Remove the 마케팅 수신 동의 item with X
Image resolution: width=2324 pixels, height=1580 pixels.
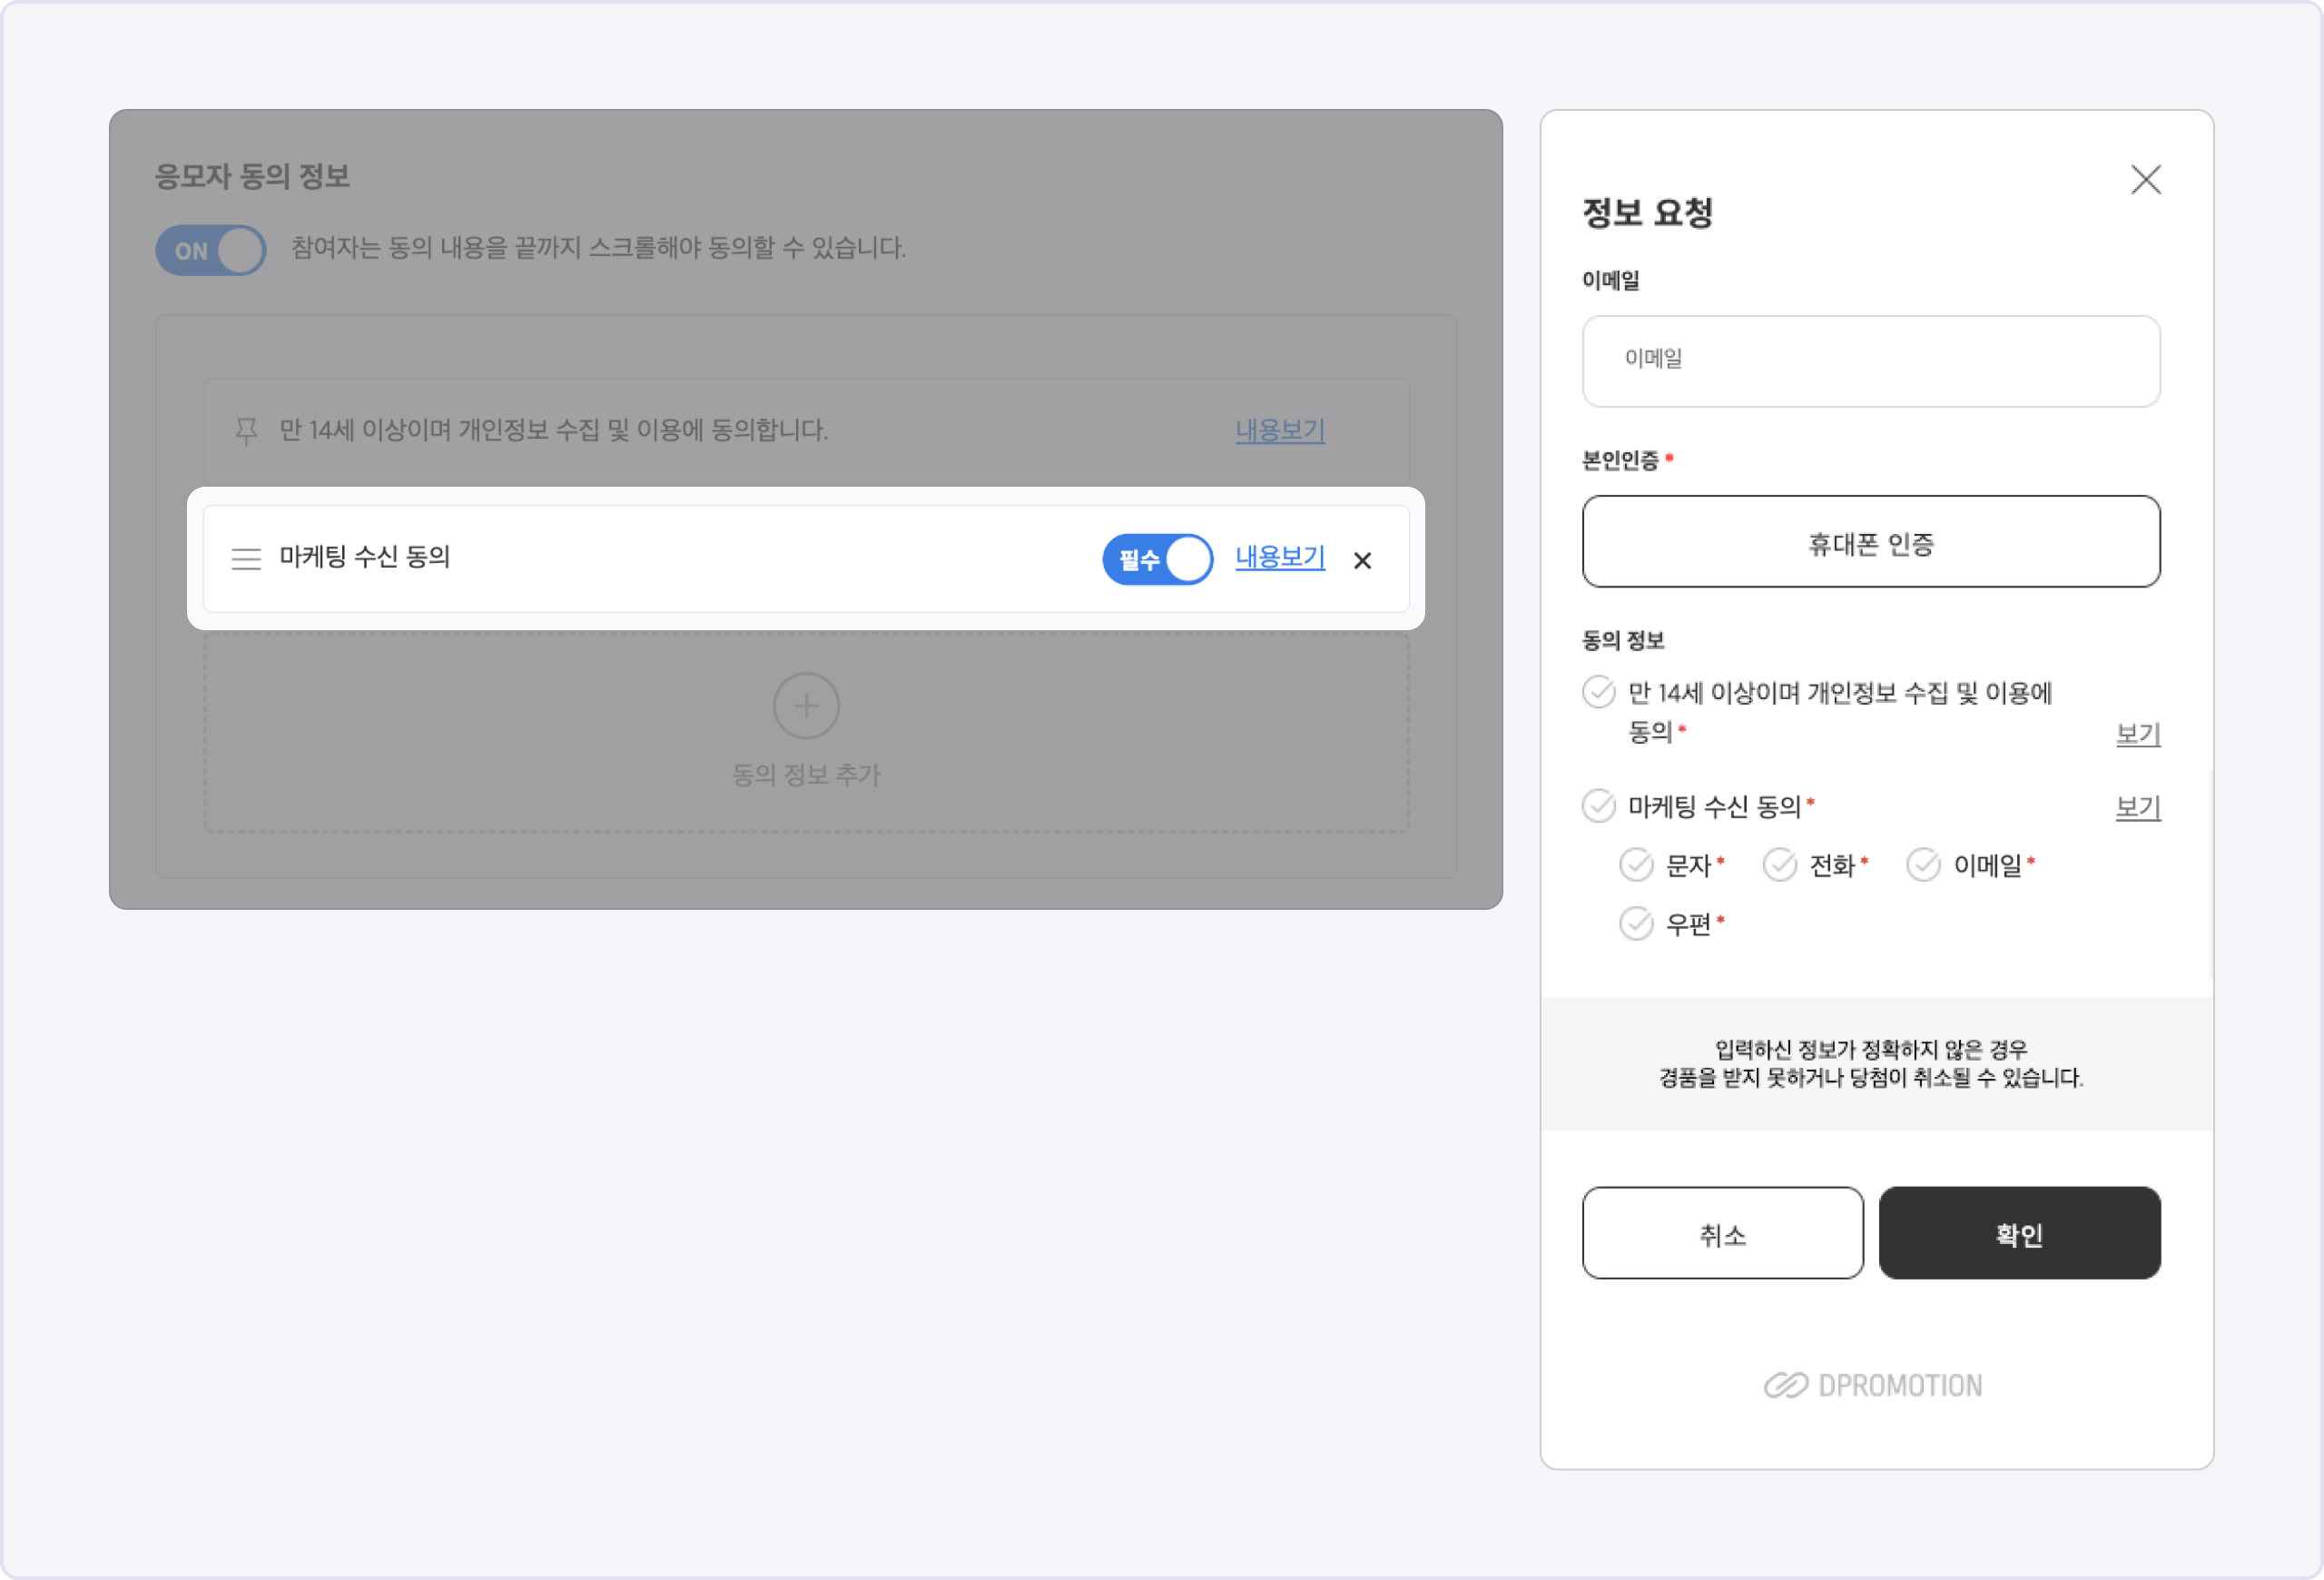pos(1362,561)
